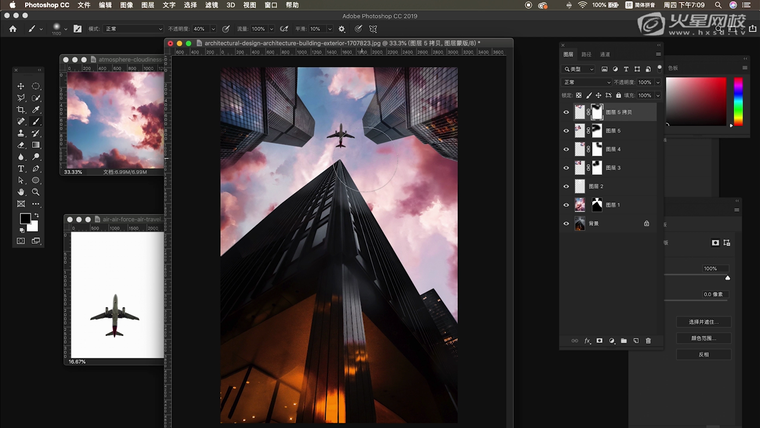This screenshot has width=760, height=428.
Task: Open the 滤镜 menu
Action: click(x=213, y=5)
